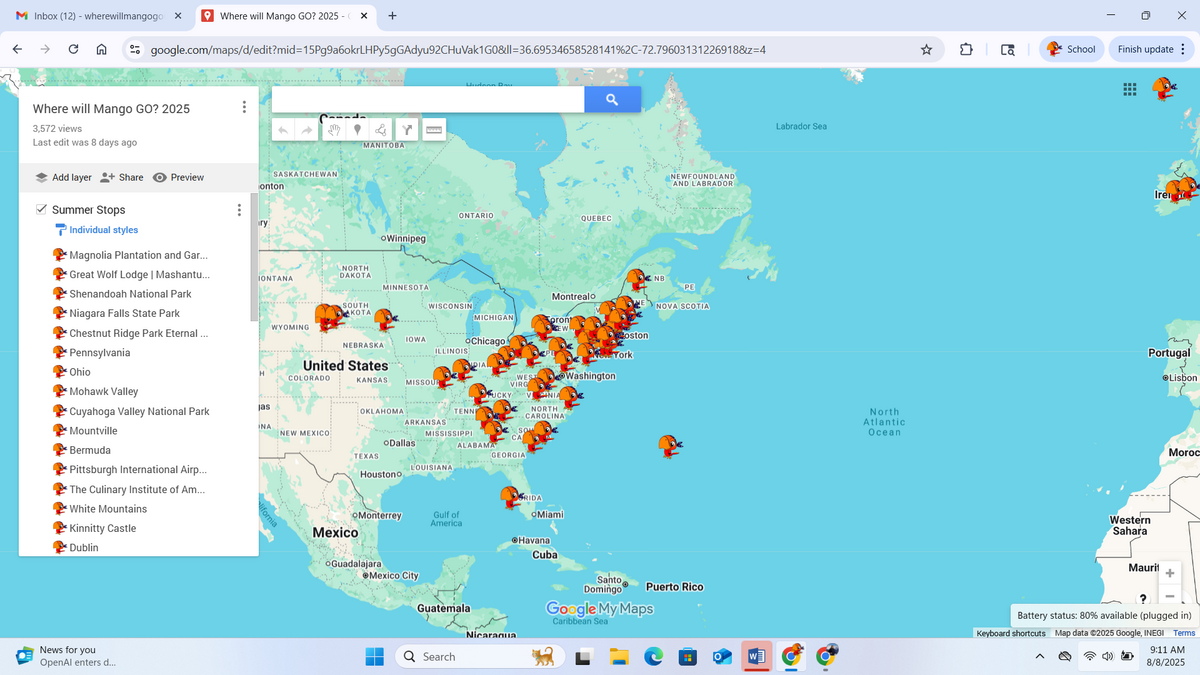This screenshot has width=1200, height=675.
Task: Click the address bar URL
Action: [x=458, y=49]
